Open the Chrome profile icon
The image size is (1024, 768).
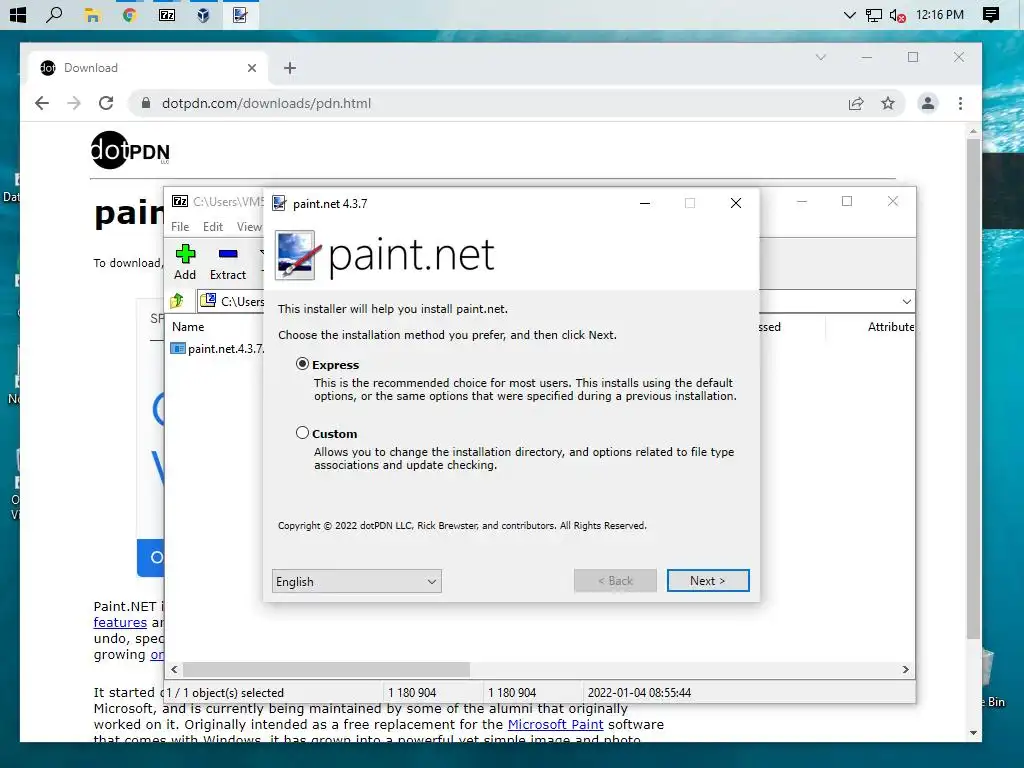927,103
